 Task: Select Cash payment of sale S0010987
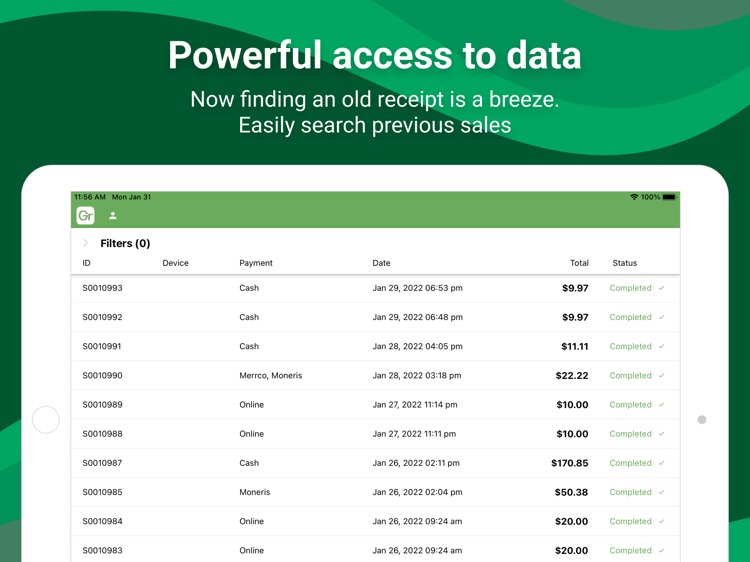tap(249, 463)
